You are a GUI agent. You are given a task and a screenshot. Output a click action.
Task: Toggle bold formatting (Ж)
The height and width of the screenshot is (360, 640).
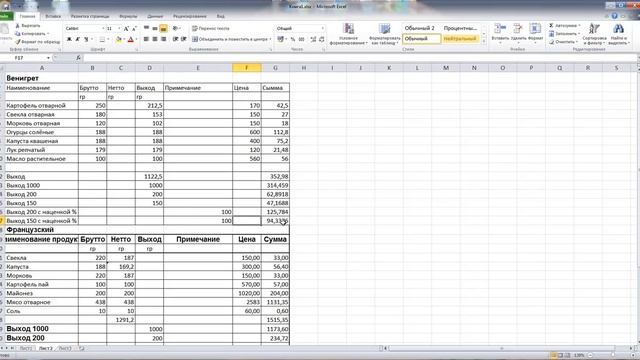click(x=69, y=39)
